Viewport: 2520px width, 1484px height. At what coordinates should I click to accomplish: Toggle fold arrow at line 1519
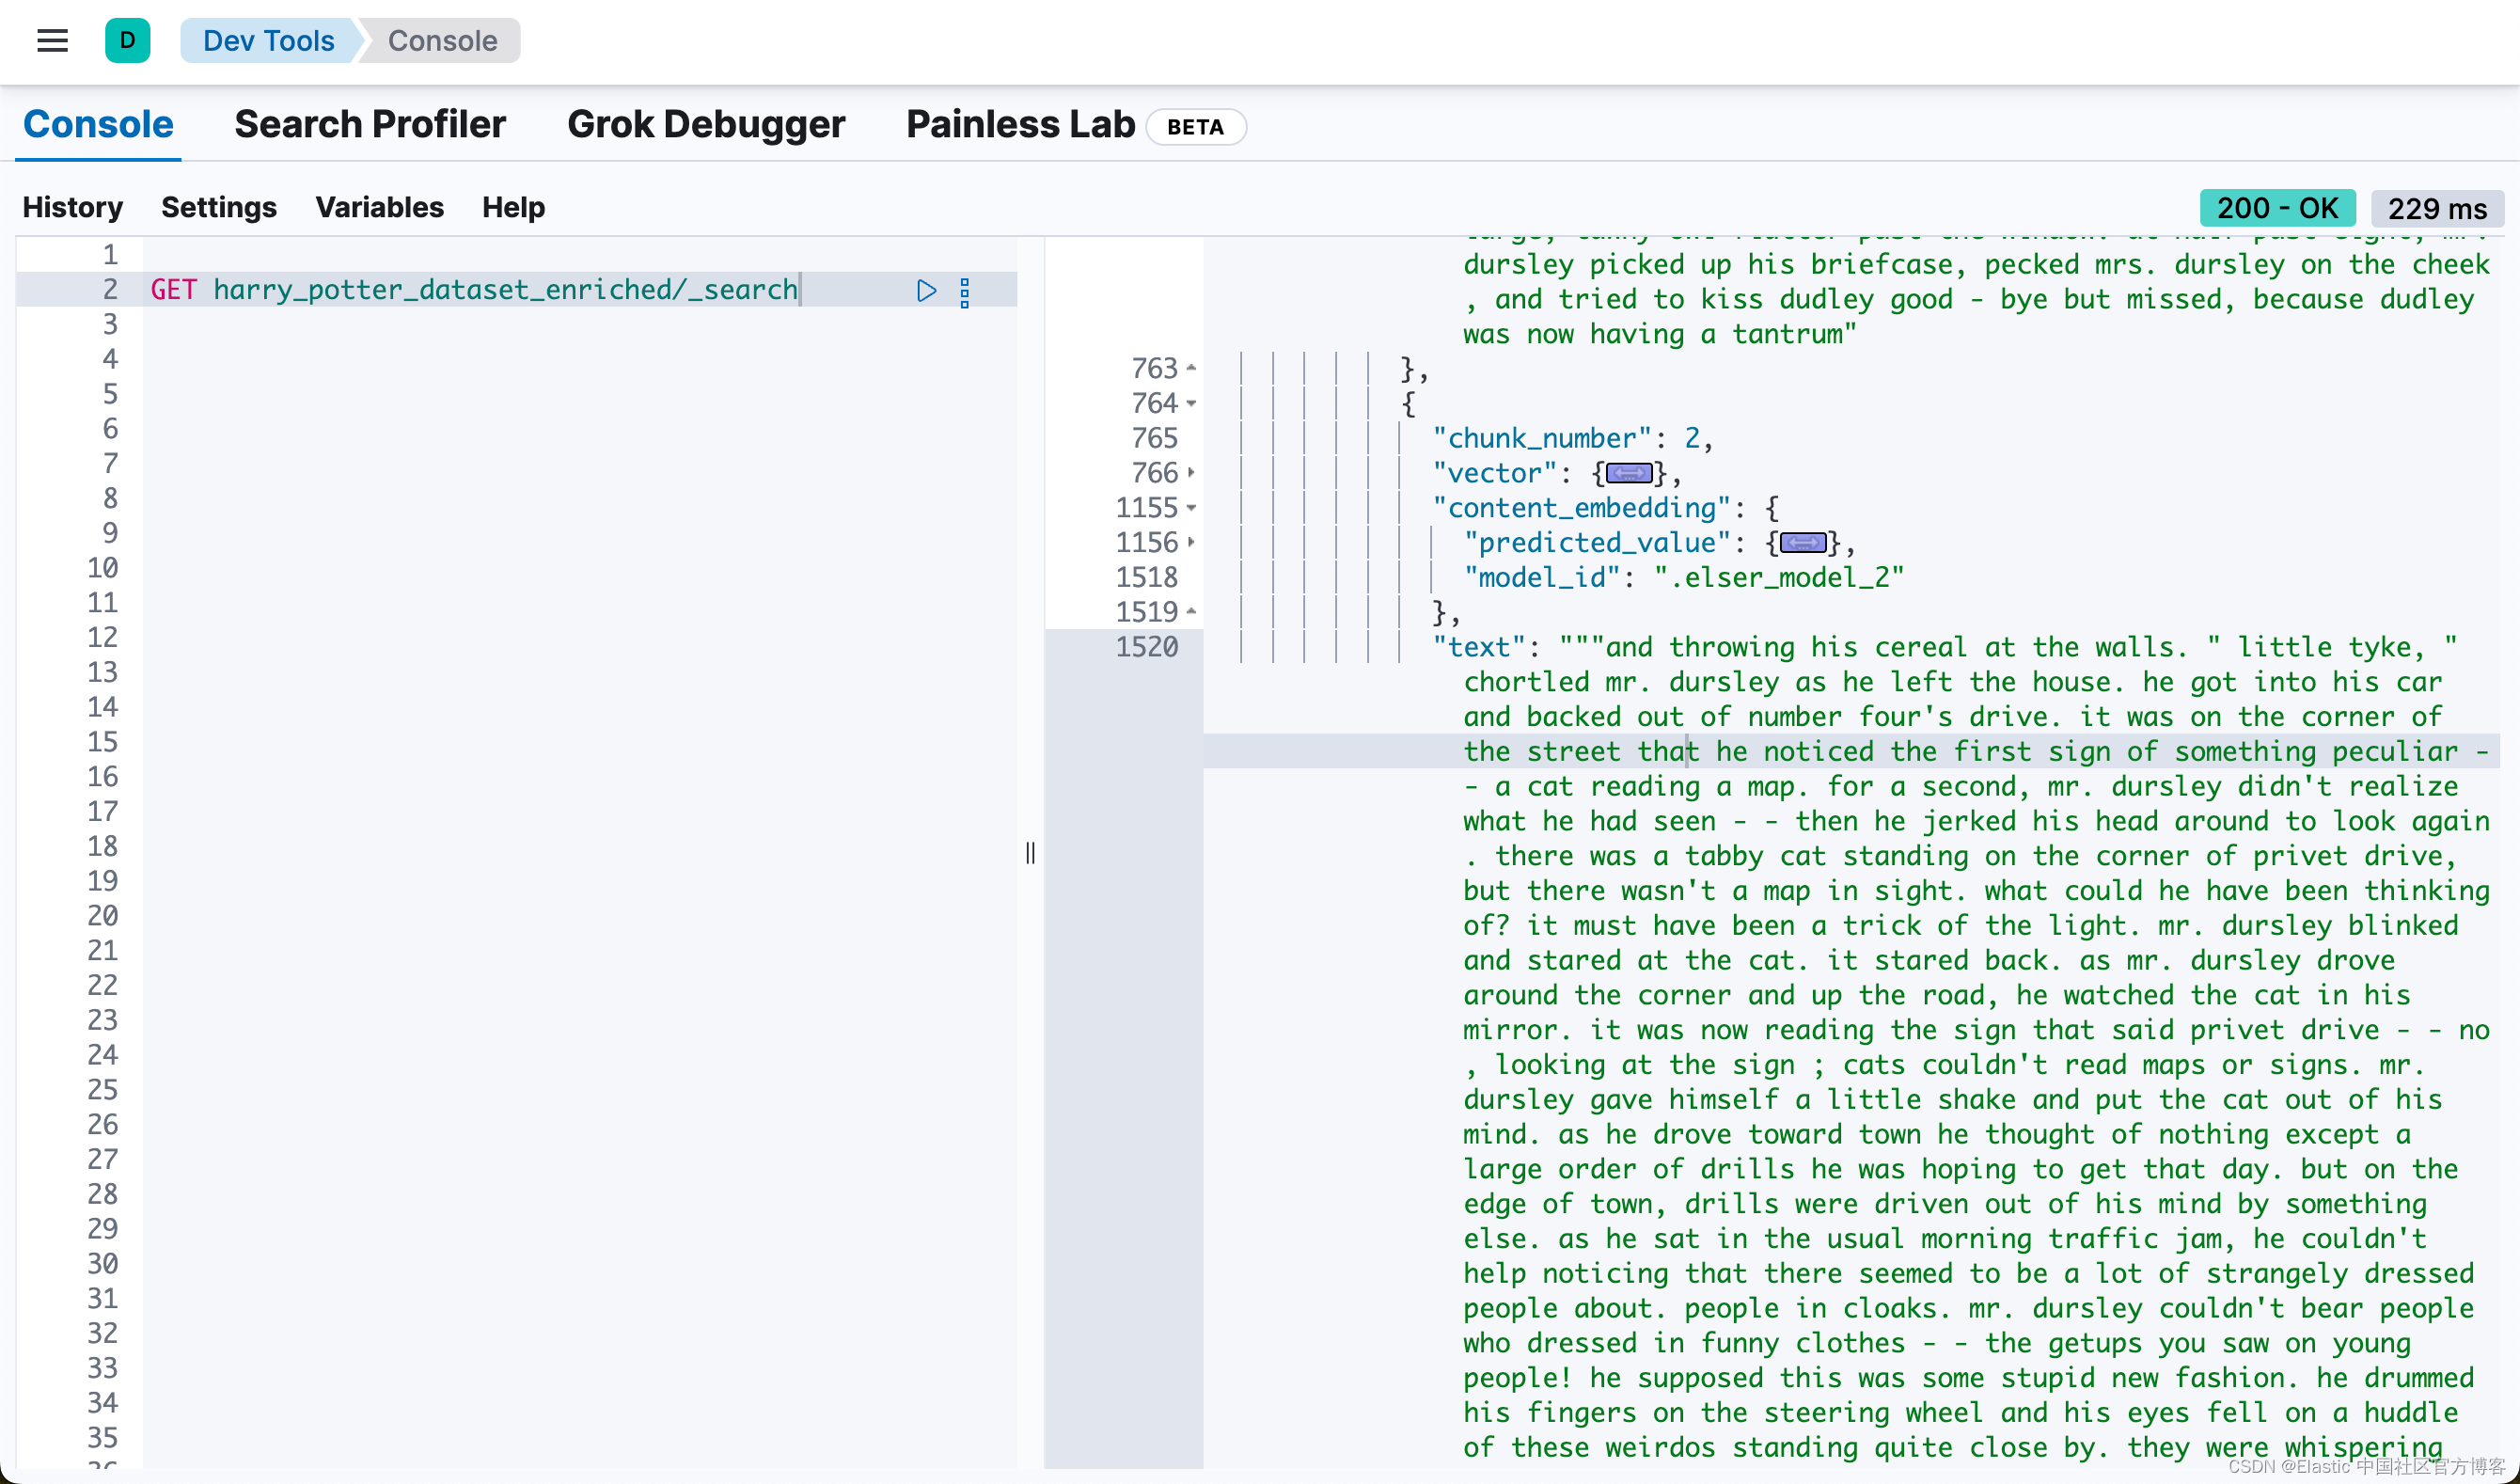[1191, 612]
